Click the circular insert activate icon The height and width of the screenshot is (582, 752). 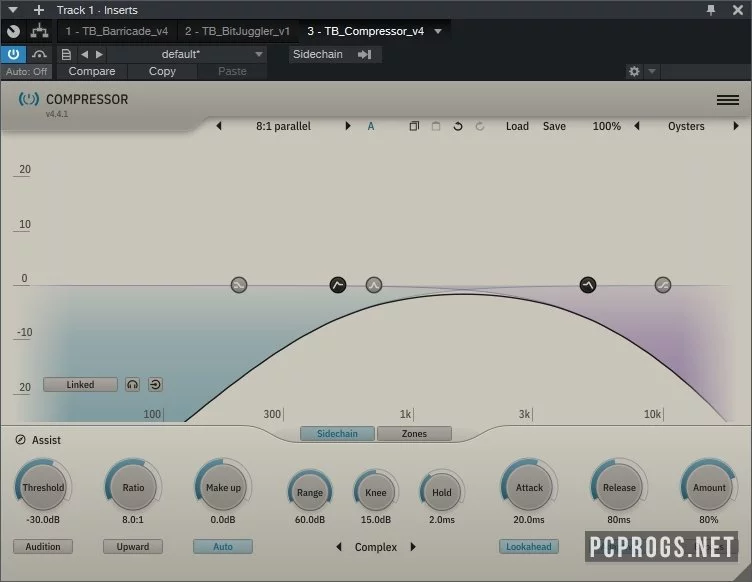click(x=13, y=32)
